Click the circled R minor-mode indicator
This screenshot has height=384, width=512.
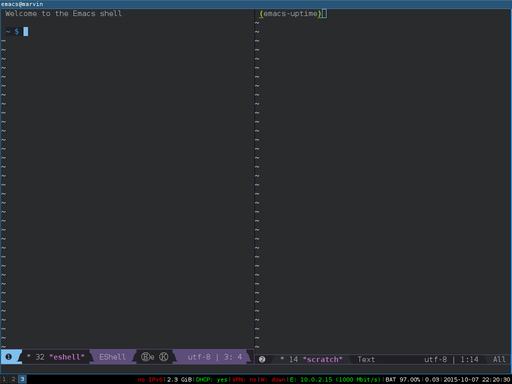[146, 357]
